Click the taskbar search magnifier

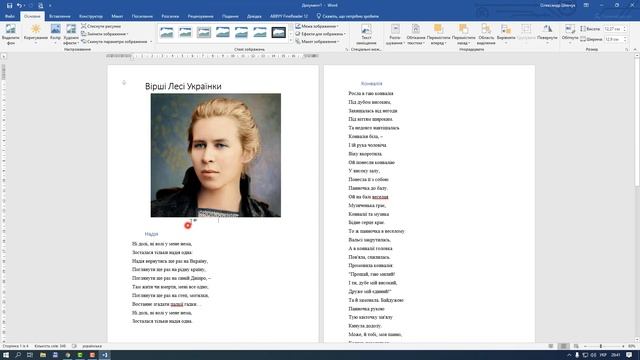point(18,355)
